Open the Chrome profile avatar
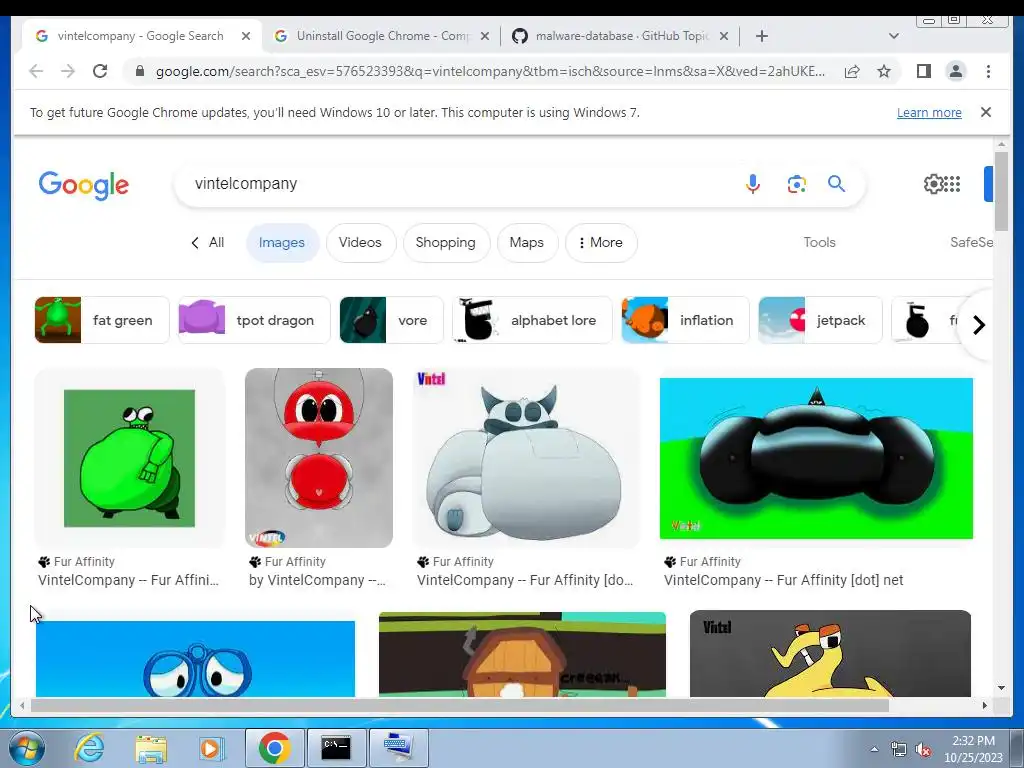The image size is (1024, 768). [x=955, y=71]
